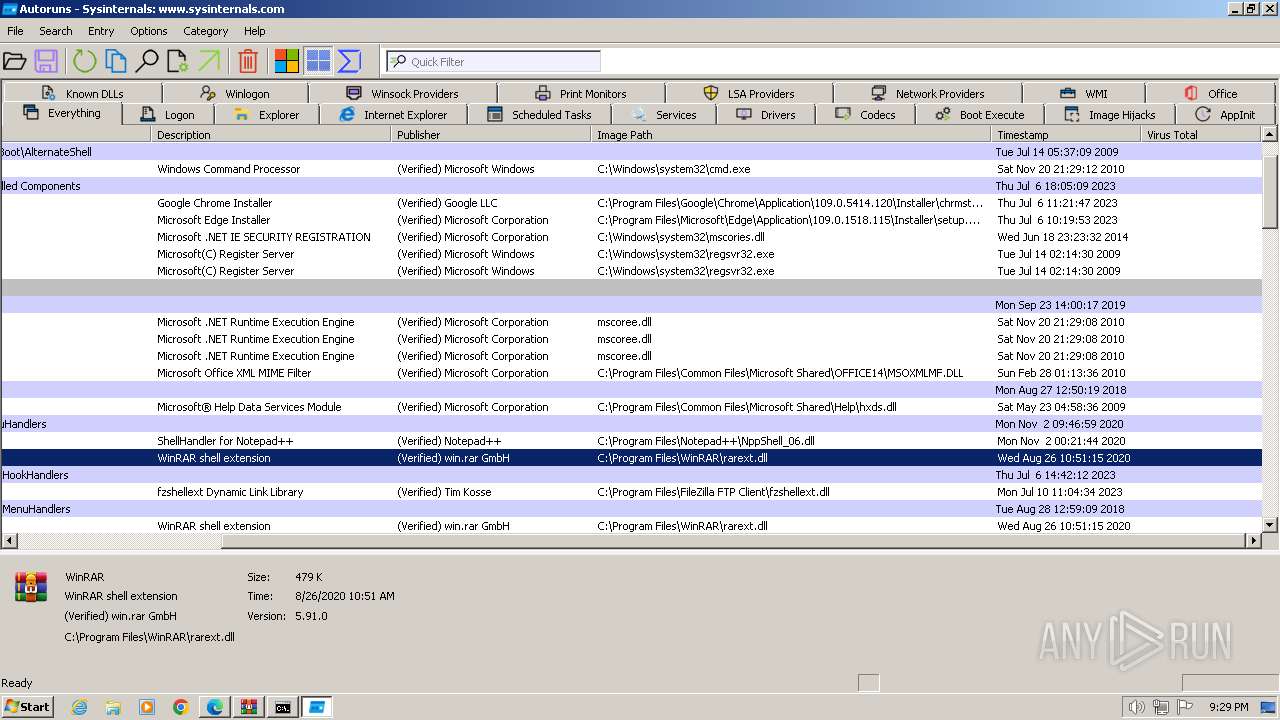Click the green Jump to Entry arrow icon
Screen dimensions: 1280x720
pyautogui.click(x=209, y=61)
